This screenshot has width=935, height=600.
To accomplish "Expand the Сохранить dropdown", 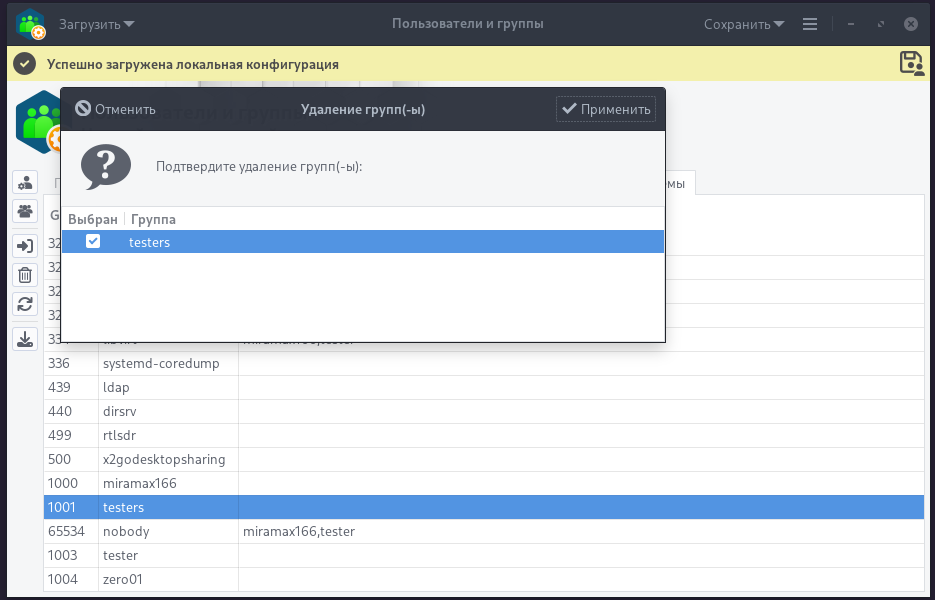I will 744,24.
